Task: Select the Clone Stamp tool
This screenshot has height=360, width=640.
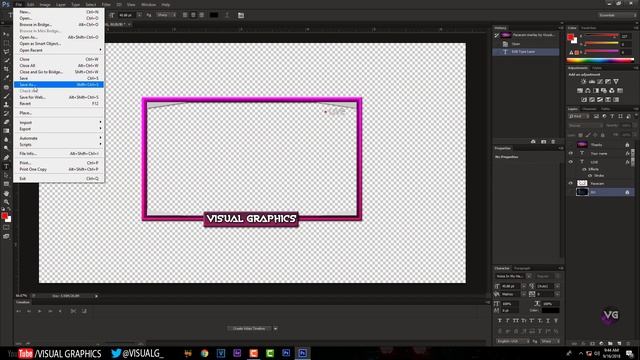Action: point(6,104)
